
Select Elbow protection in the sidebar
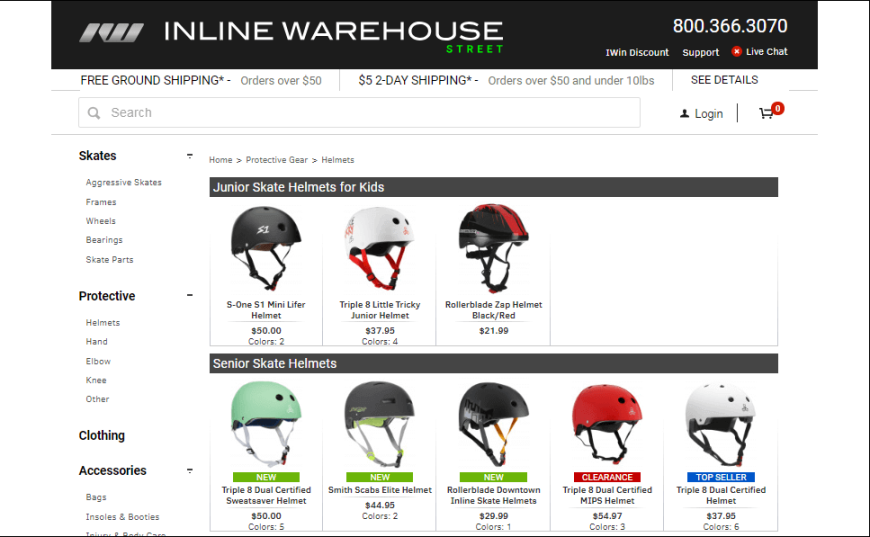coord(98,361)
